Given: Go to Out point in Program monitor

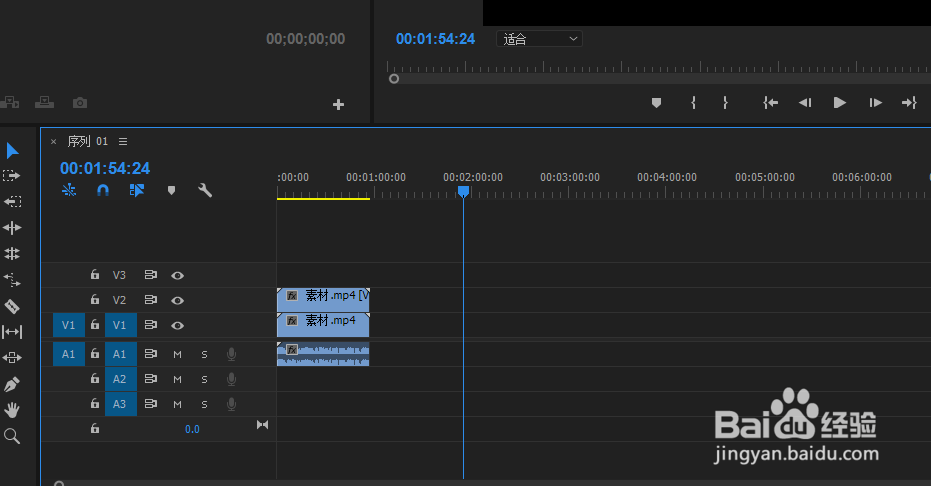Looking at the screenshot, I should click(909, 103).
